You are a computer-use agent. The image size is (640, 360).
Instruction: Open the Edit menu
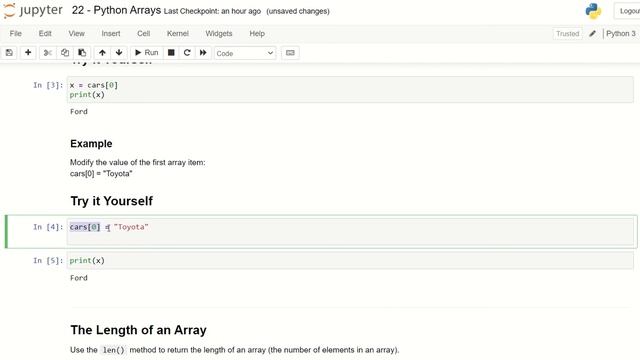45,33
